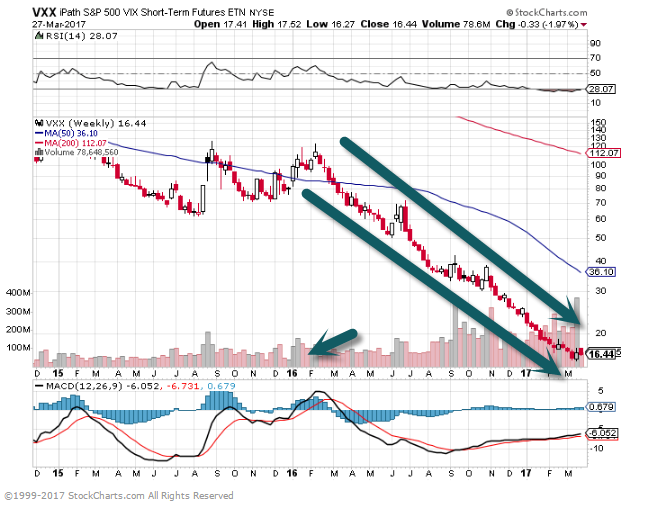Click the red down triangle after Chg
The image size is (646, 509).
(583, 25)
